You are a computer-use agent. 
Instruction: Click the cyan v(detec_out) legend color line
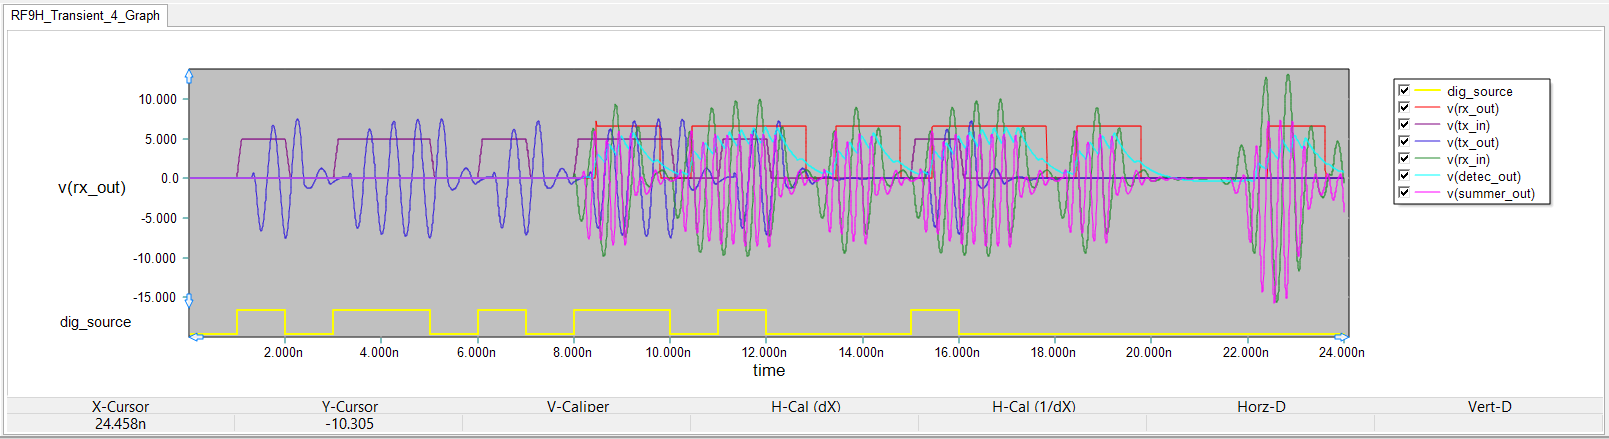click(1428, 176)
